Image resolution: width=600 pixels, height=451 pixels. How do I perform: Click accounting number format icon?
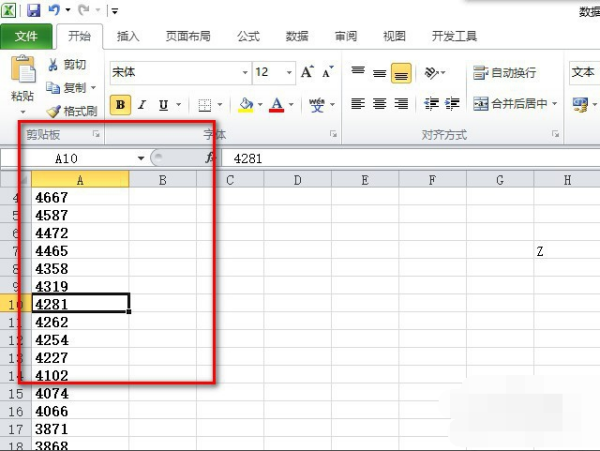coord(580,104)
